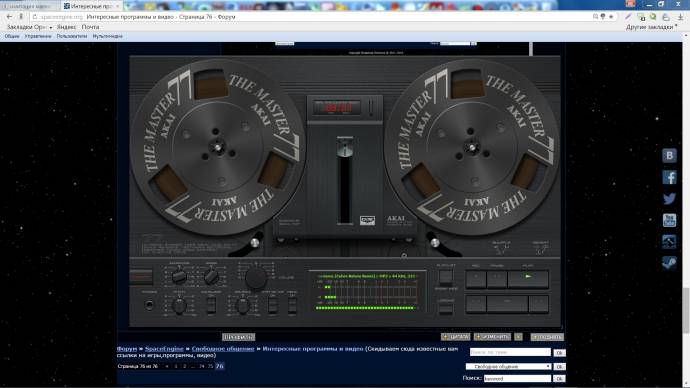This screenshot has height=388, width=690.
Task: Open the VK social sidebar icon
Action: tap(669, 155)
